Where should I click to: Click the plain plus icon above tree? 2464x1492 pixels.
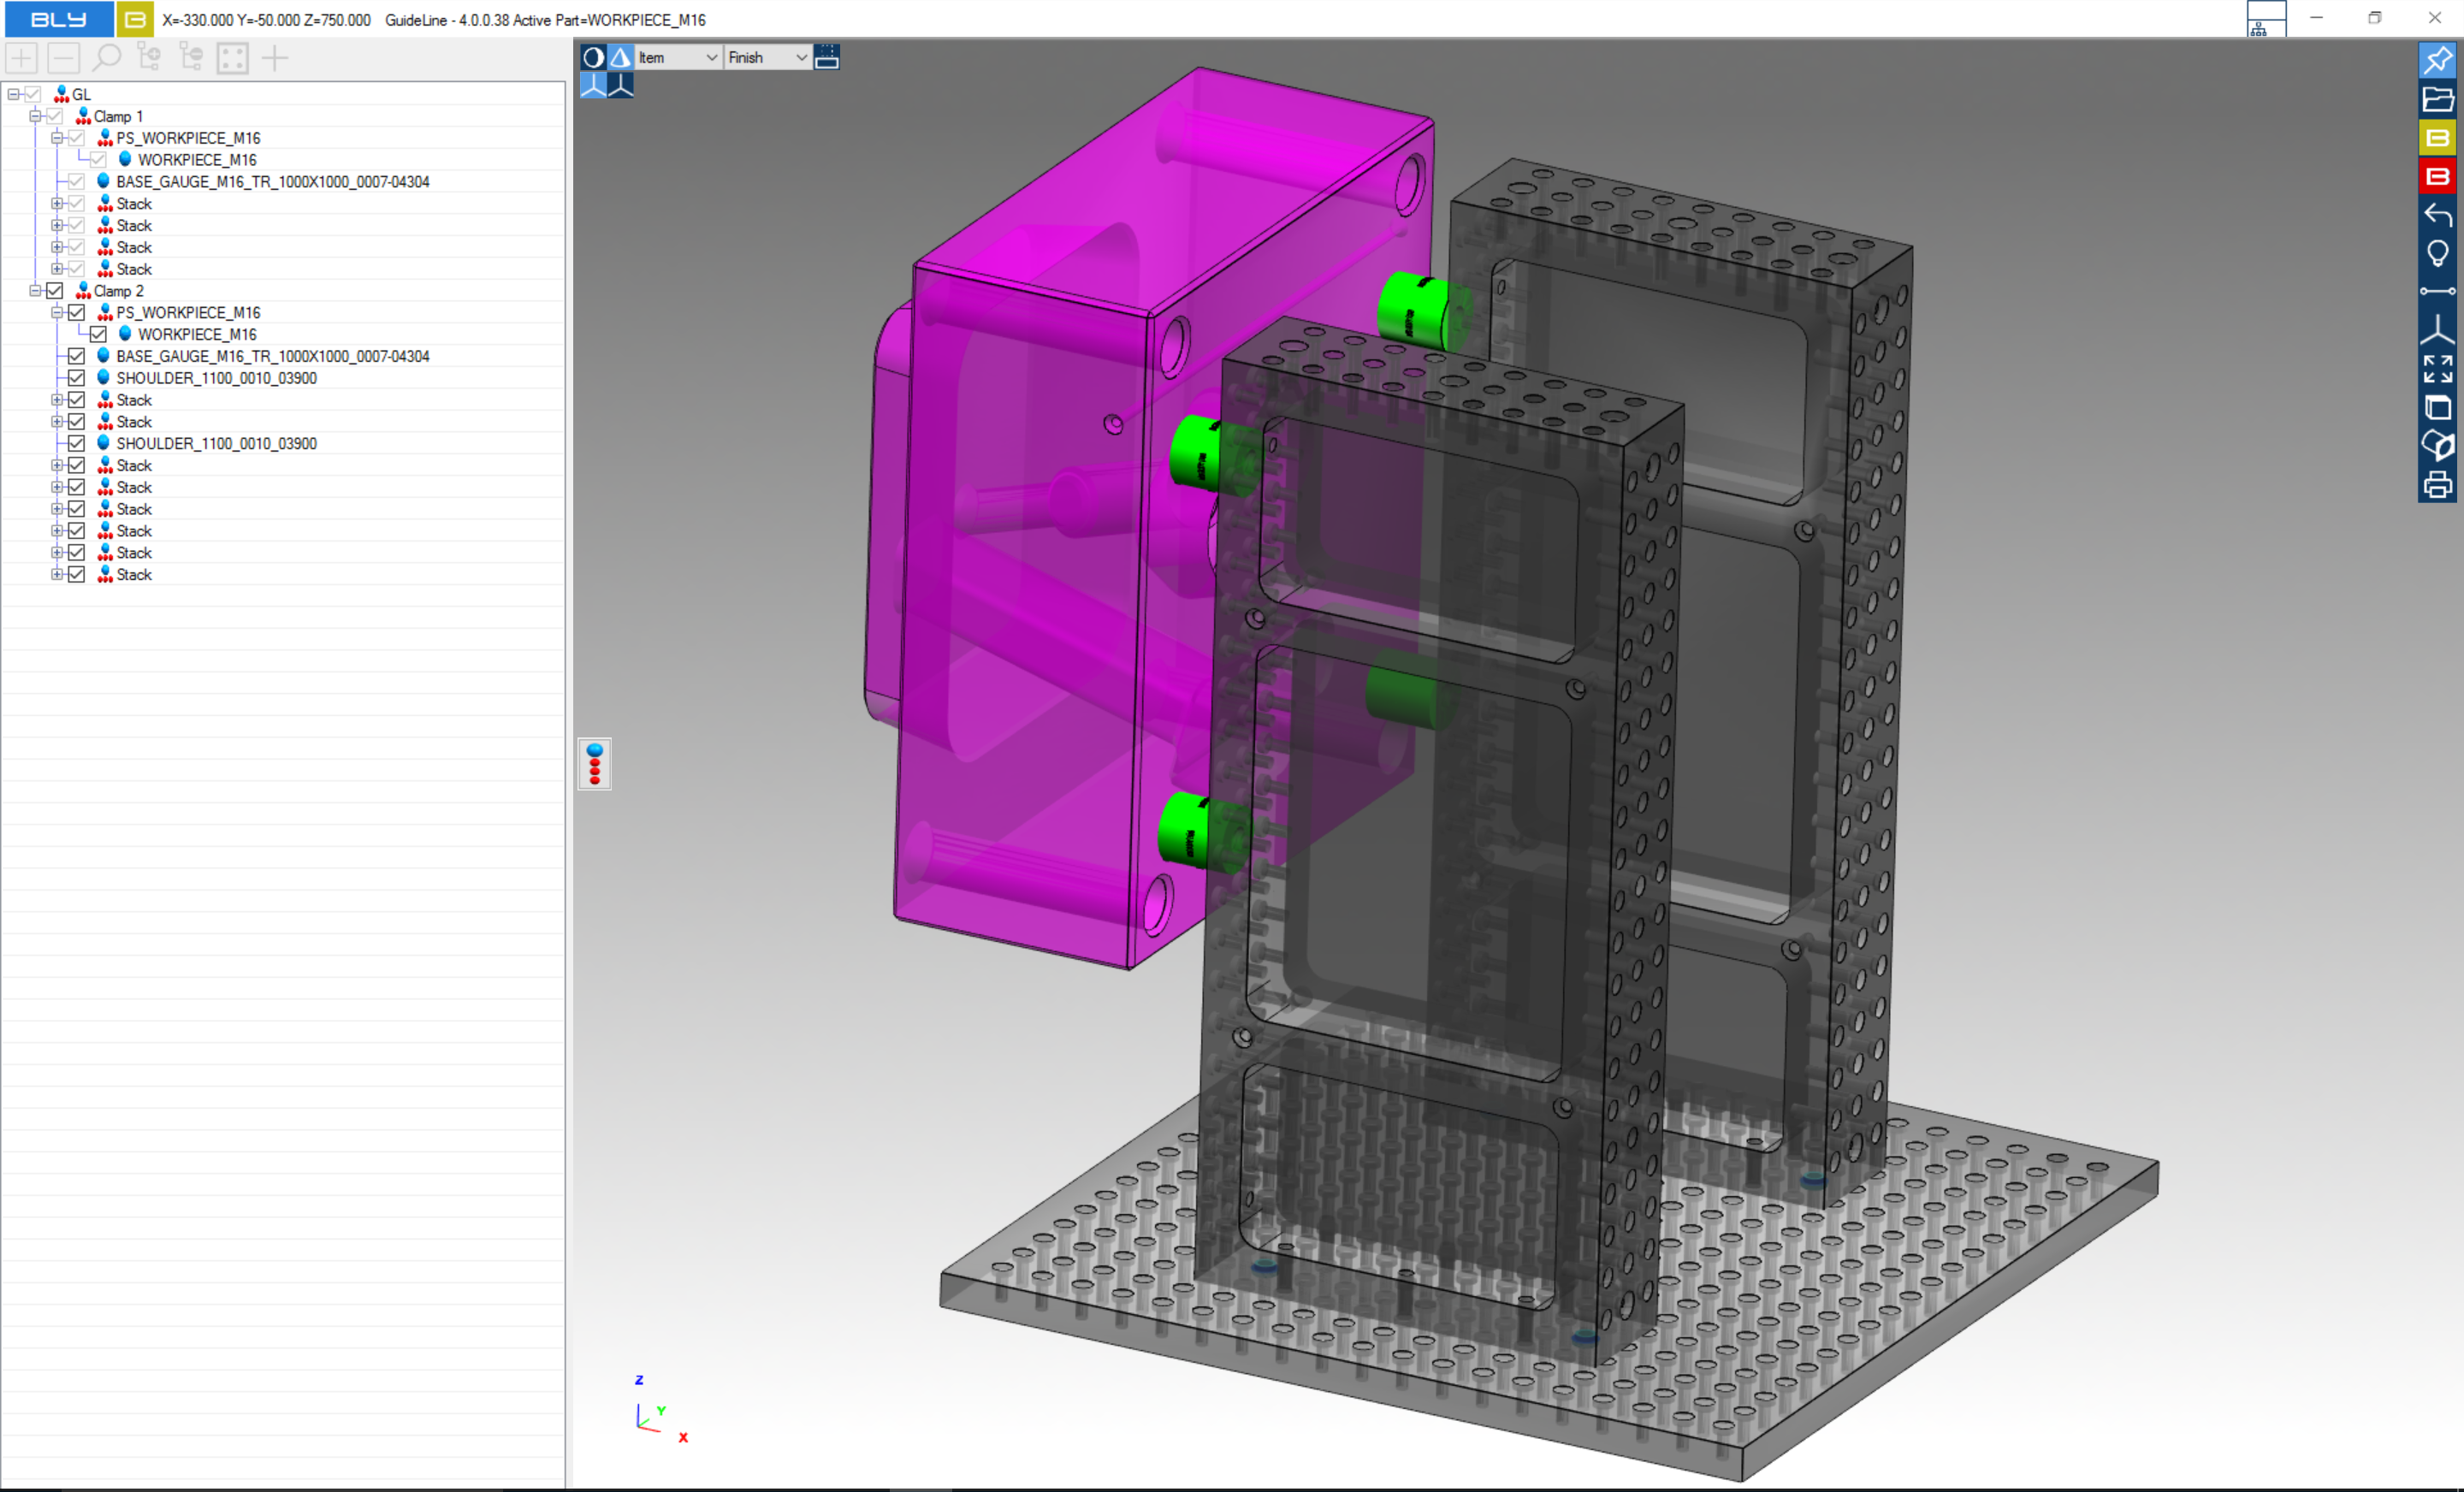click(274, 58)
